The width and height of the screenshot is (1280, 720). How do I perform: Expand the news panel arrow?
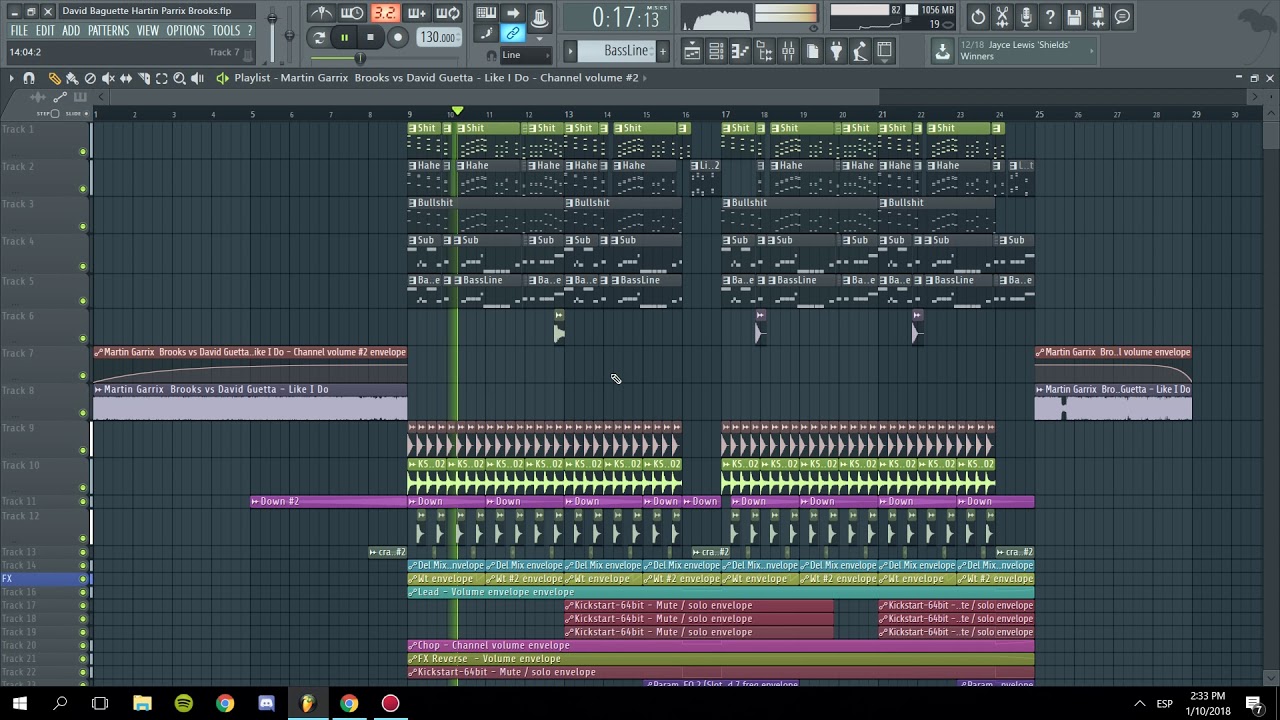click(1092, 51)
